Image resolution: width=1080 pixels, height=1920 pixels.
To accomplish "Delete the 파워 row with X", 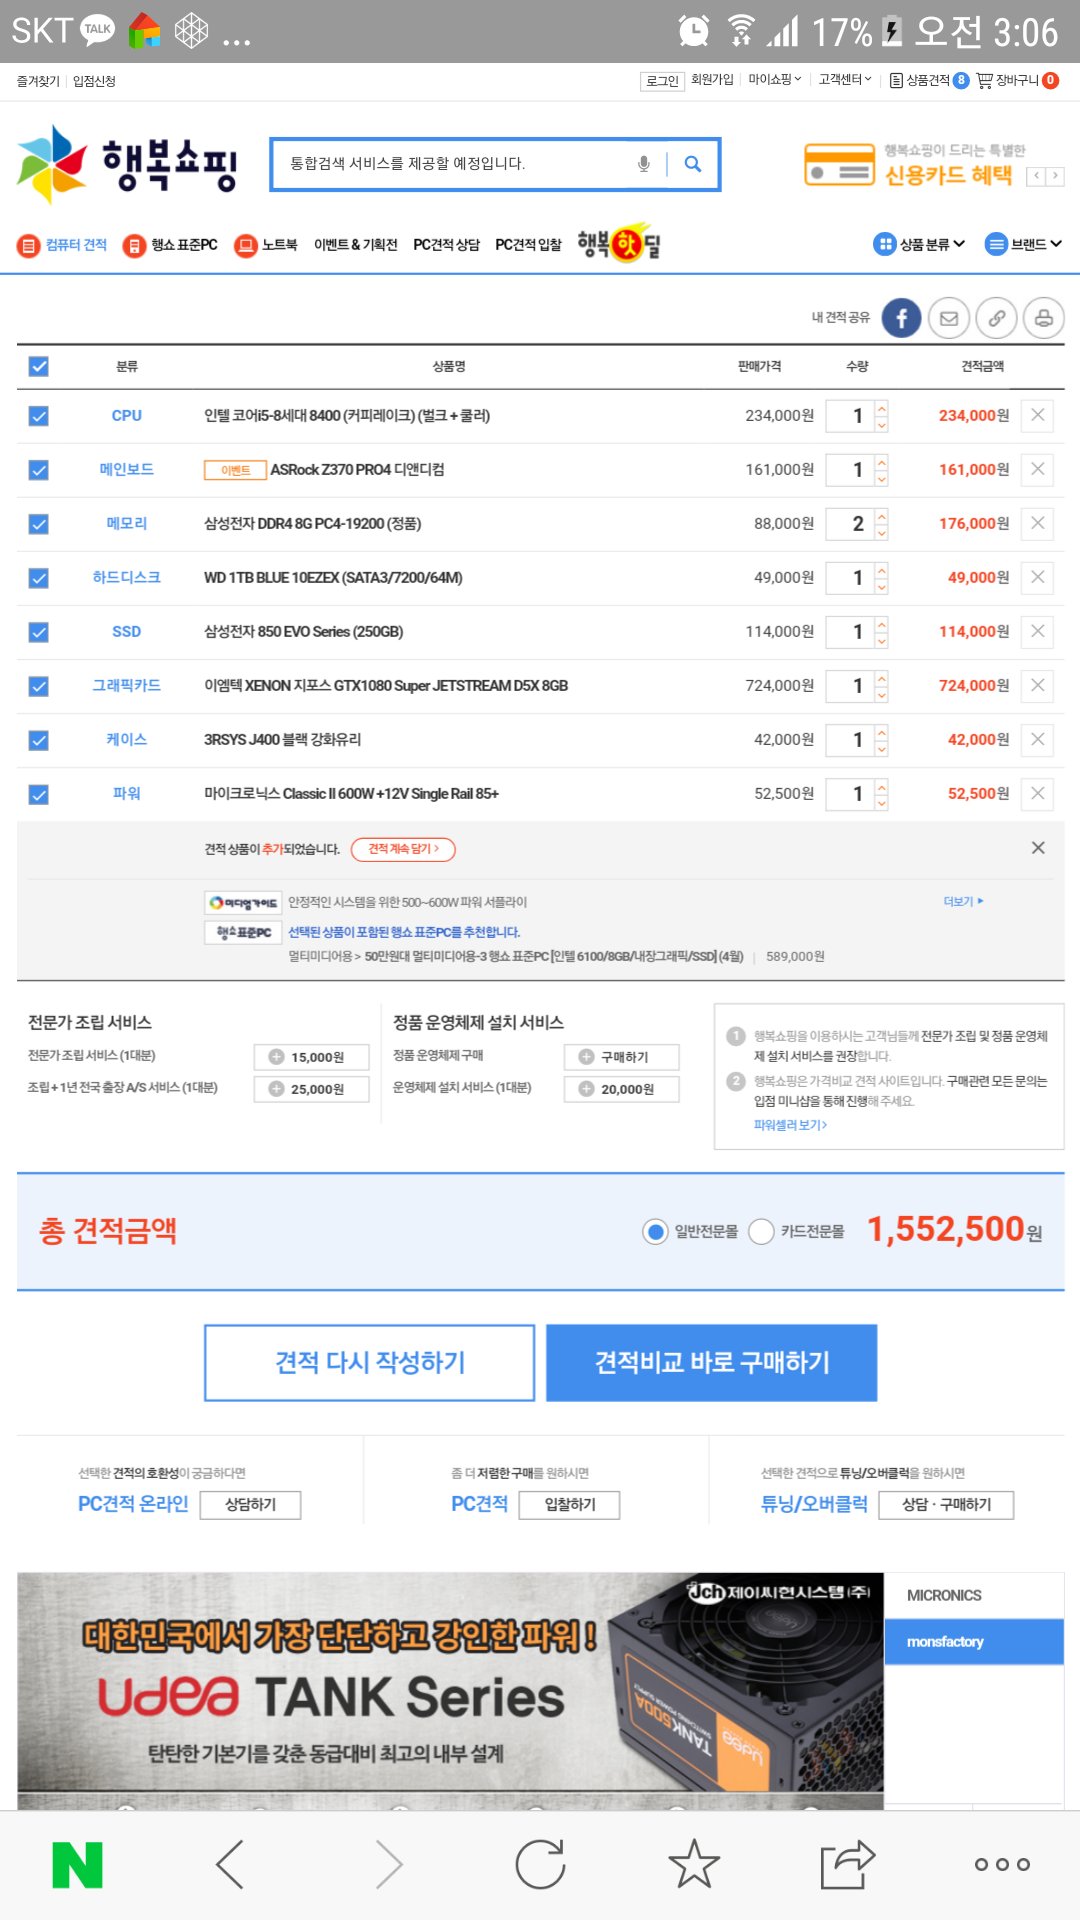I will [1038, 793].
